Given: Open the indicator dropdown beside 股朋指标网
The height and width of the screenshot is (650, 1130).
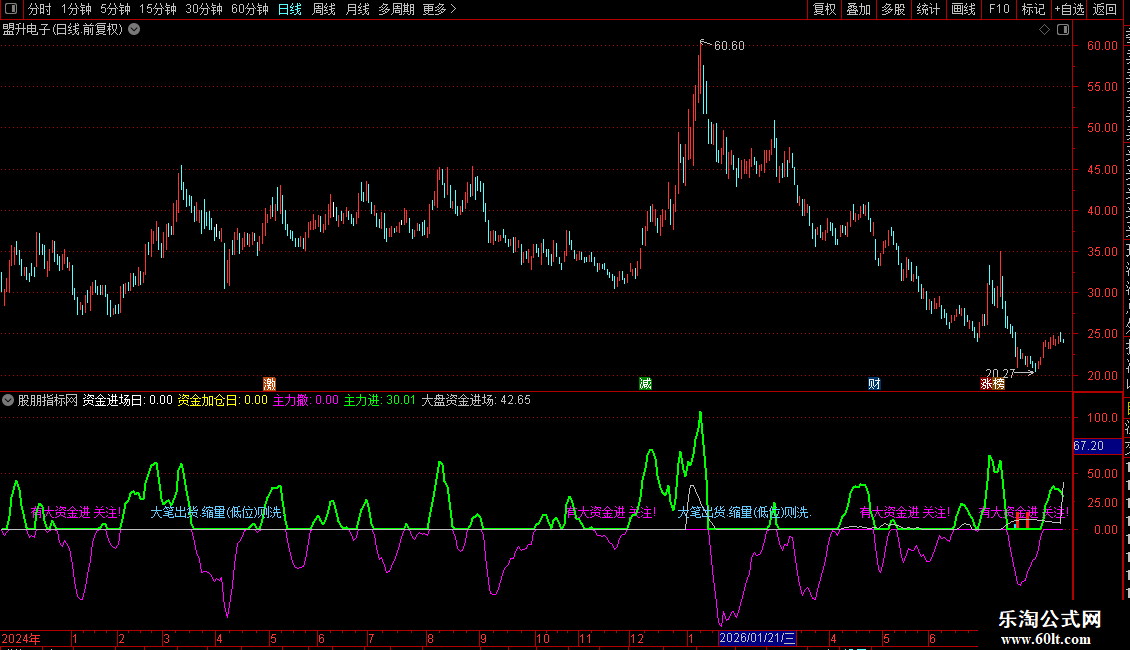Looking at the screenshot, I should point(8,400).
